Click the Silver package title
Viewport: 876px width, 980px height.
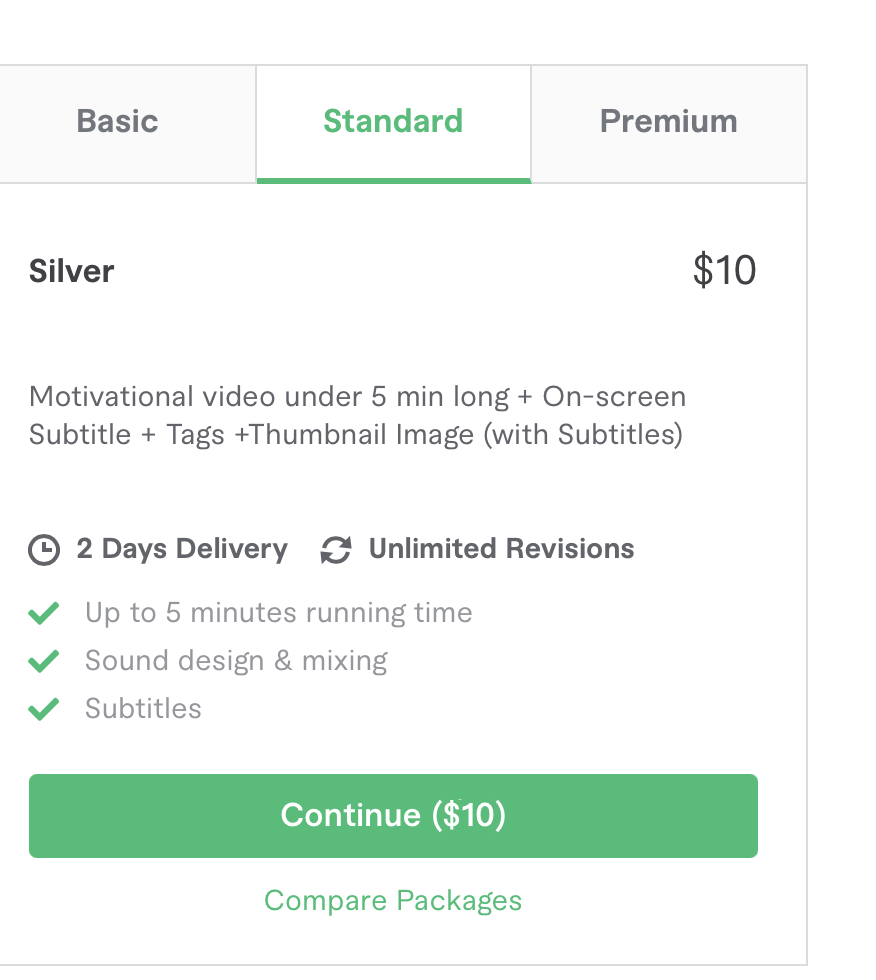[x=72, y=271]
